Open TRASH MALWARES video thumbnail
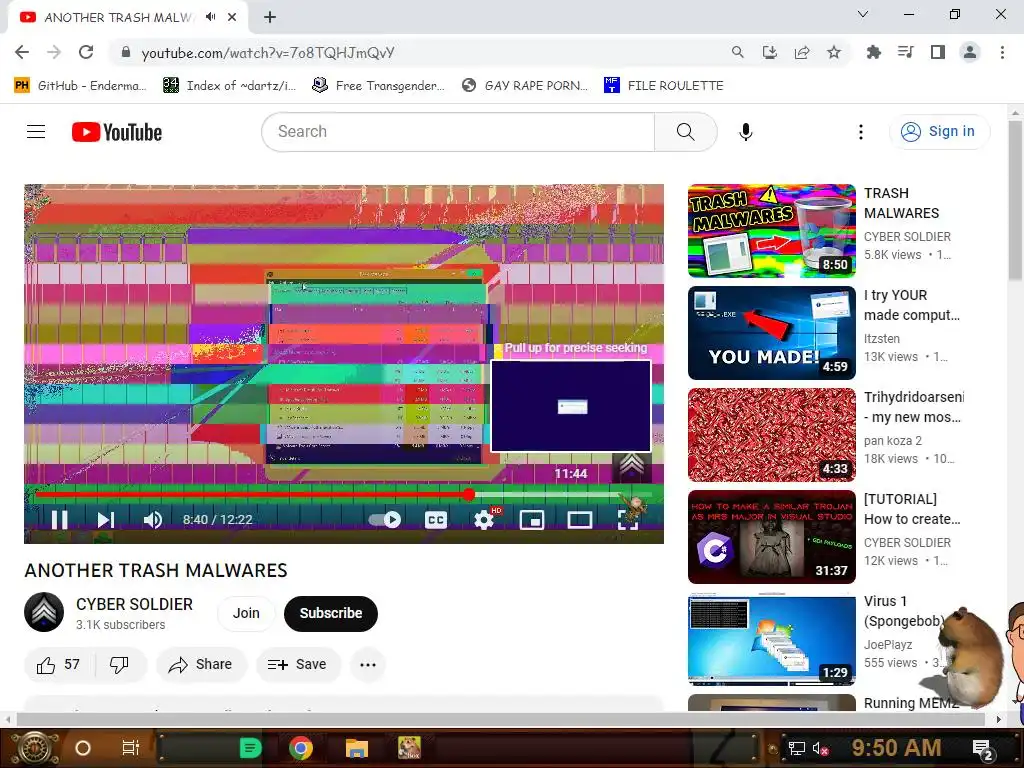 (x=771, y=231)
